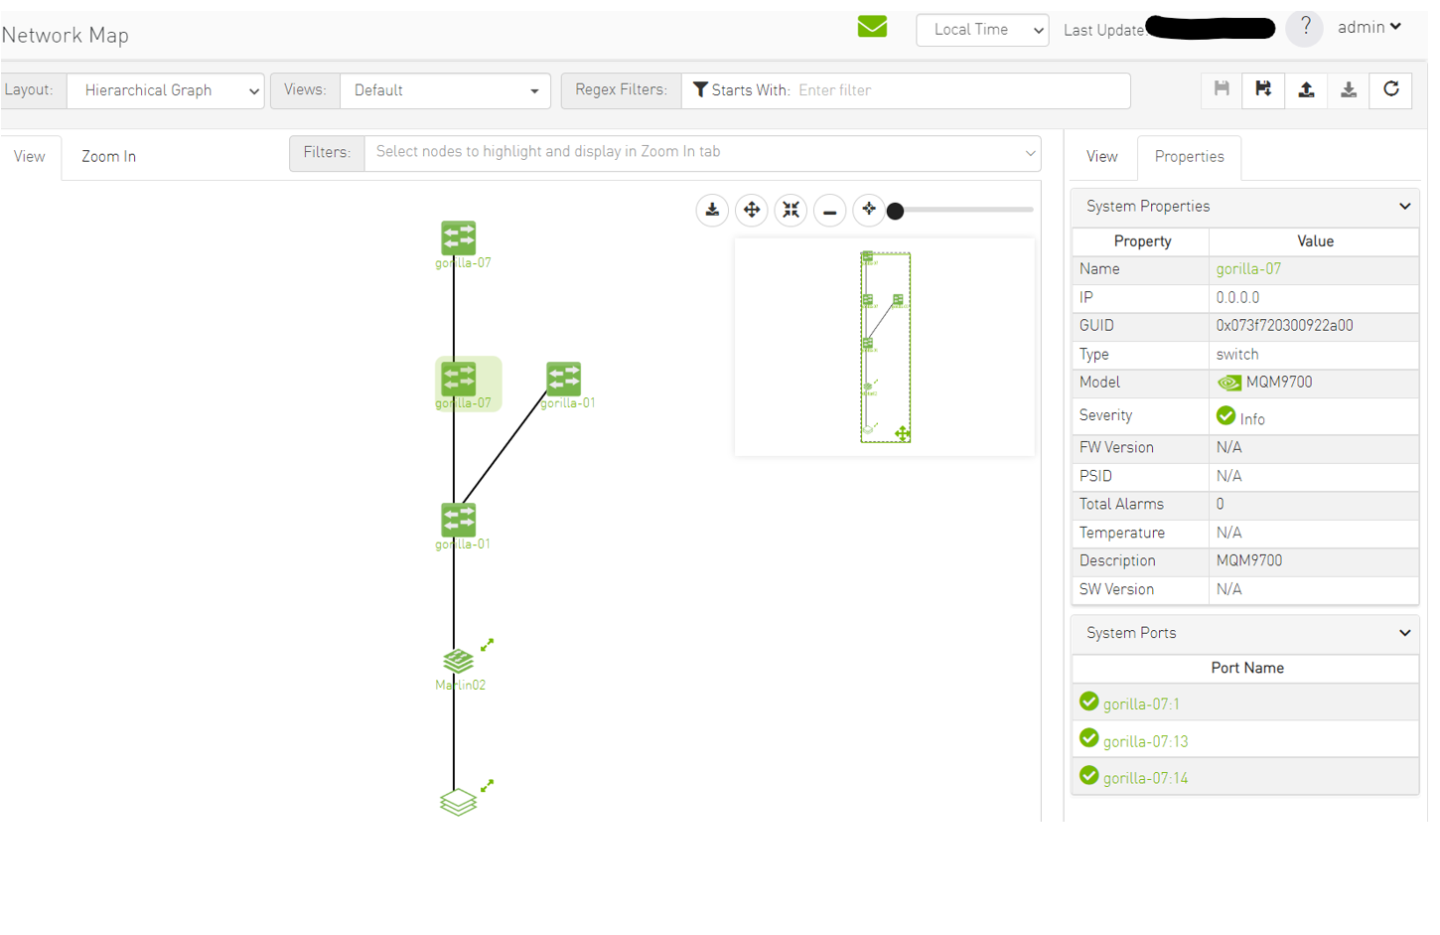The height and width of the screenshot is (935, 1440).
Task: Click the collapse/fit-to-screen map icon
Action: pyautogui.click(x=791, y=210)
